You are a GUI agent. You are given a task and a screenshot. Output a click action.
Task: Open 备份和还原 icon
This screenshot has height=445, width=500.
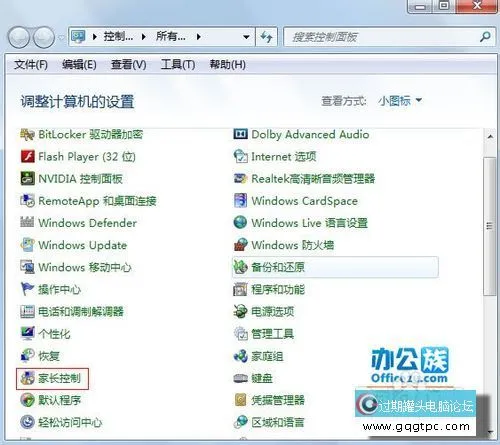[240, 267]
